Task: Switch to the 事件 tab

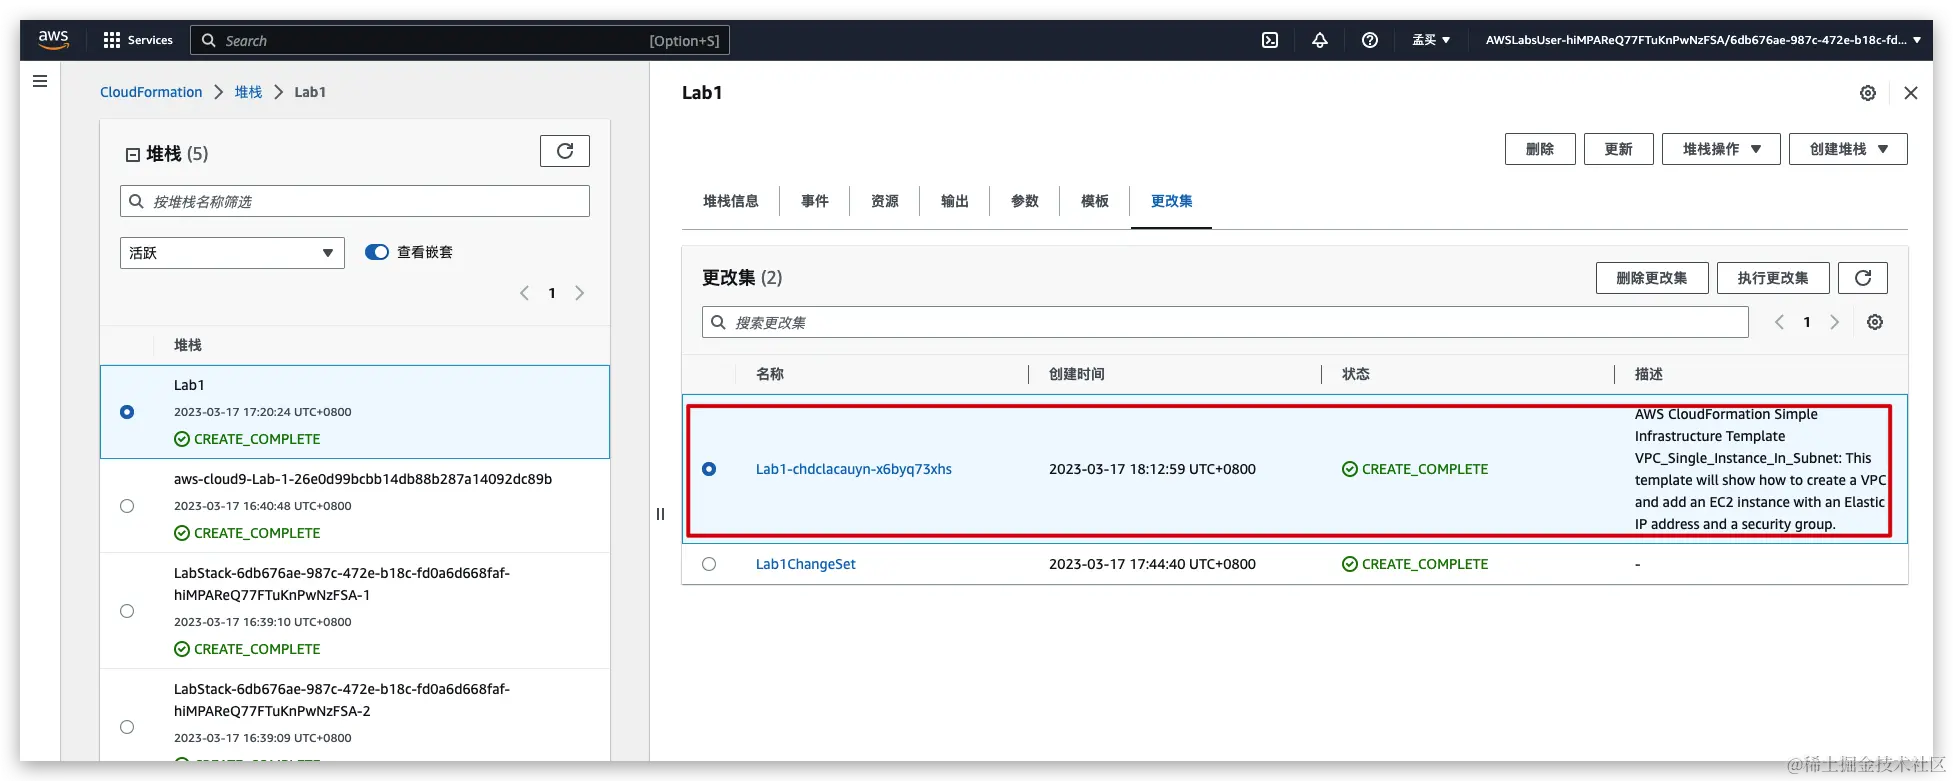Action: click(815, 201)
